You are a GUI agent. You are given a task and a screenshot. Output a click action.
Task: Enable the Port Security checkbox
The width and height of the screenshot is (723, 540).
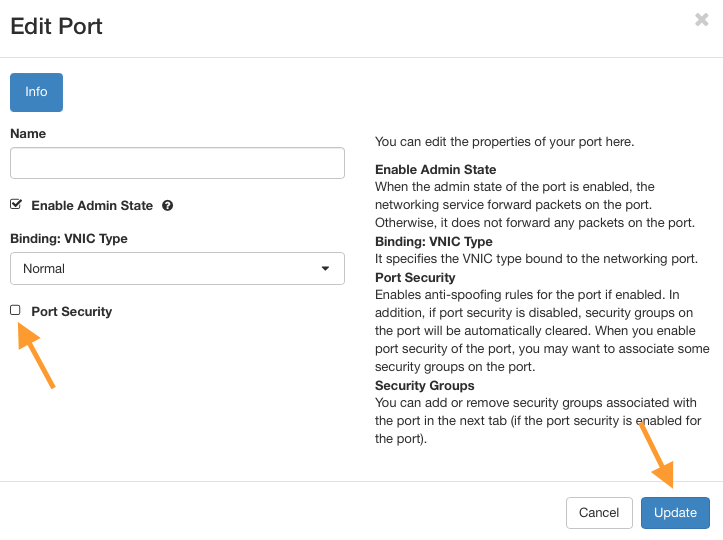pos(15,310)
